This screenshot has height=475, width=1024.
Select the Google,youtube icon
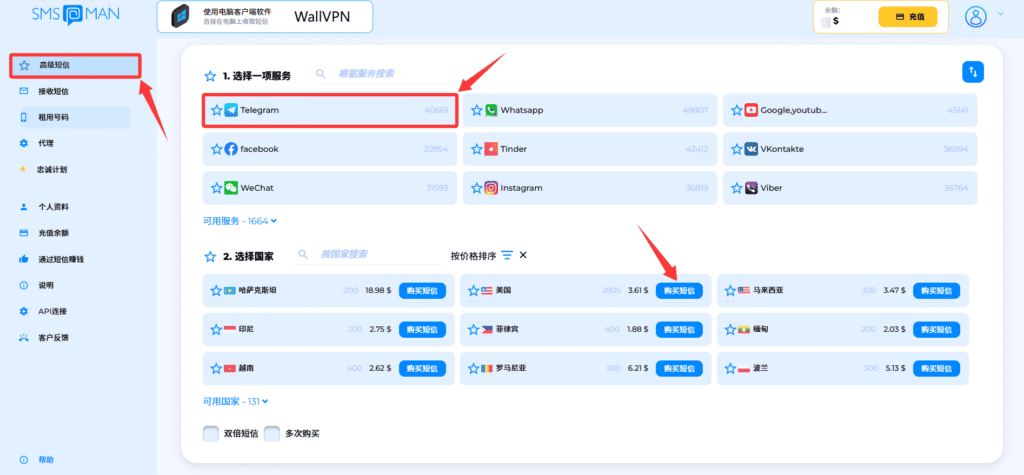751,110
